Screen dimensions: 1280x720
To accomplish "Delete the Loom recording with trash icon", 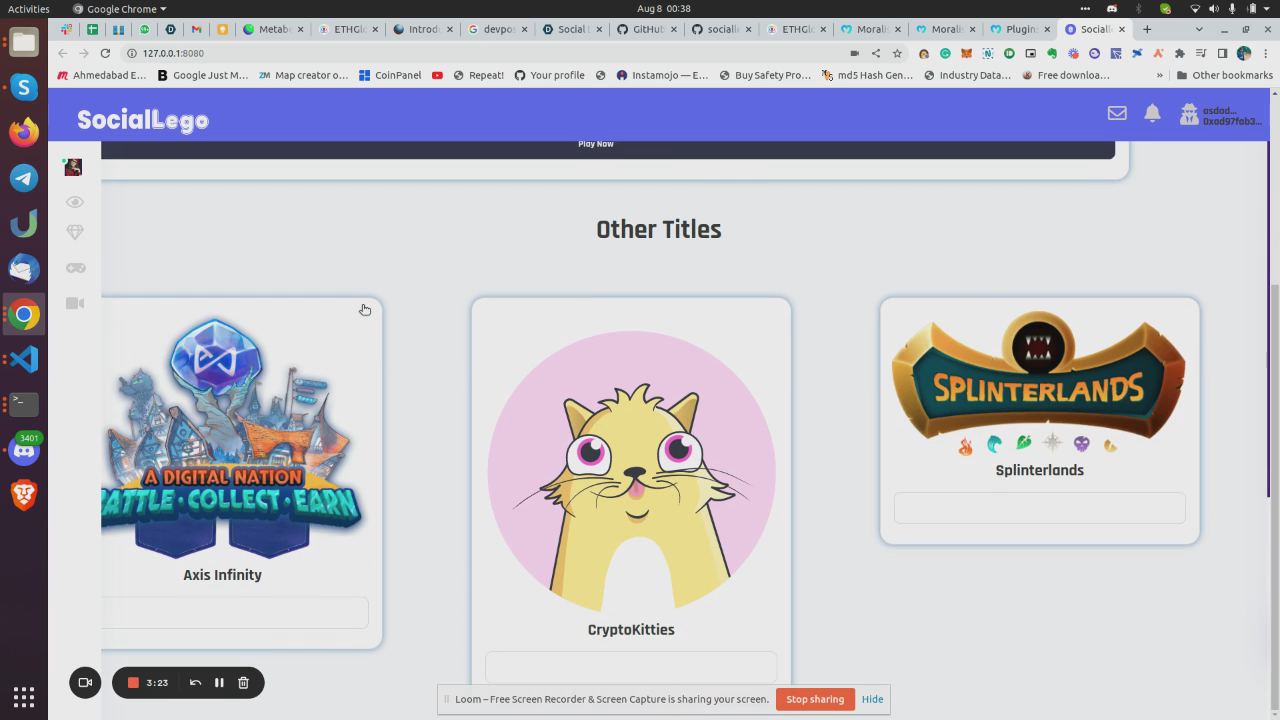I will pyautogui.click(x=243, y=683).
